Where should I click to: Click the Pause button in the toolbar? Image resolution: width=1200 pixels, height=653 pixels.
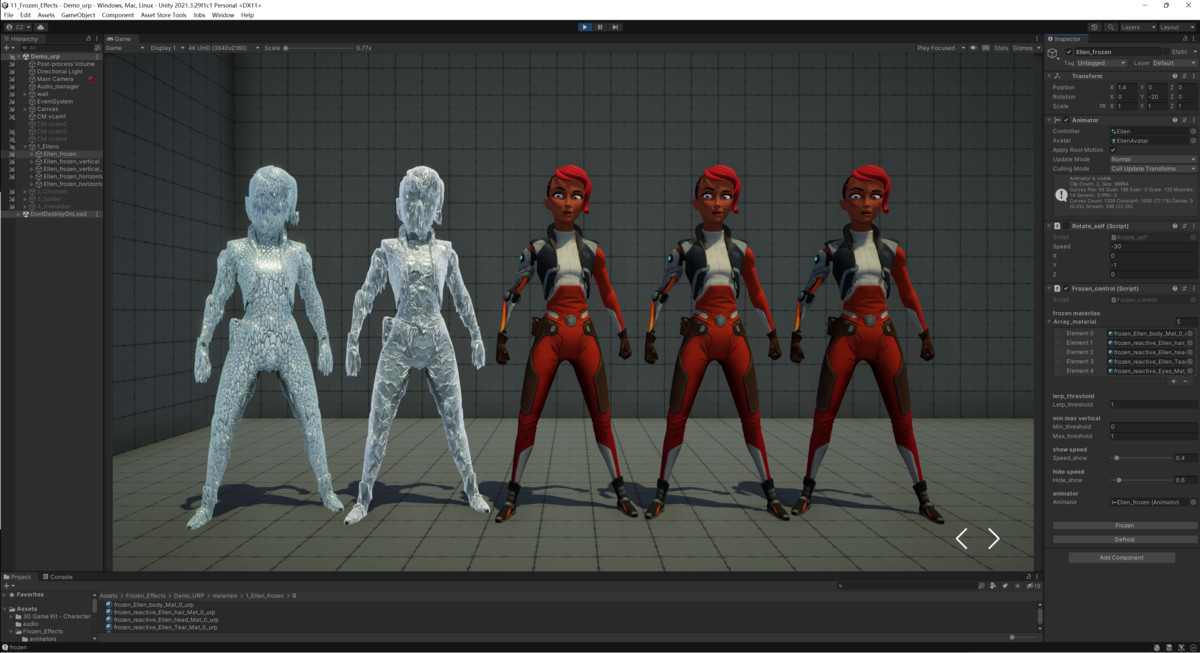(x=600, y=27)
